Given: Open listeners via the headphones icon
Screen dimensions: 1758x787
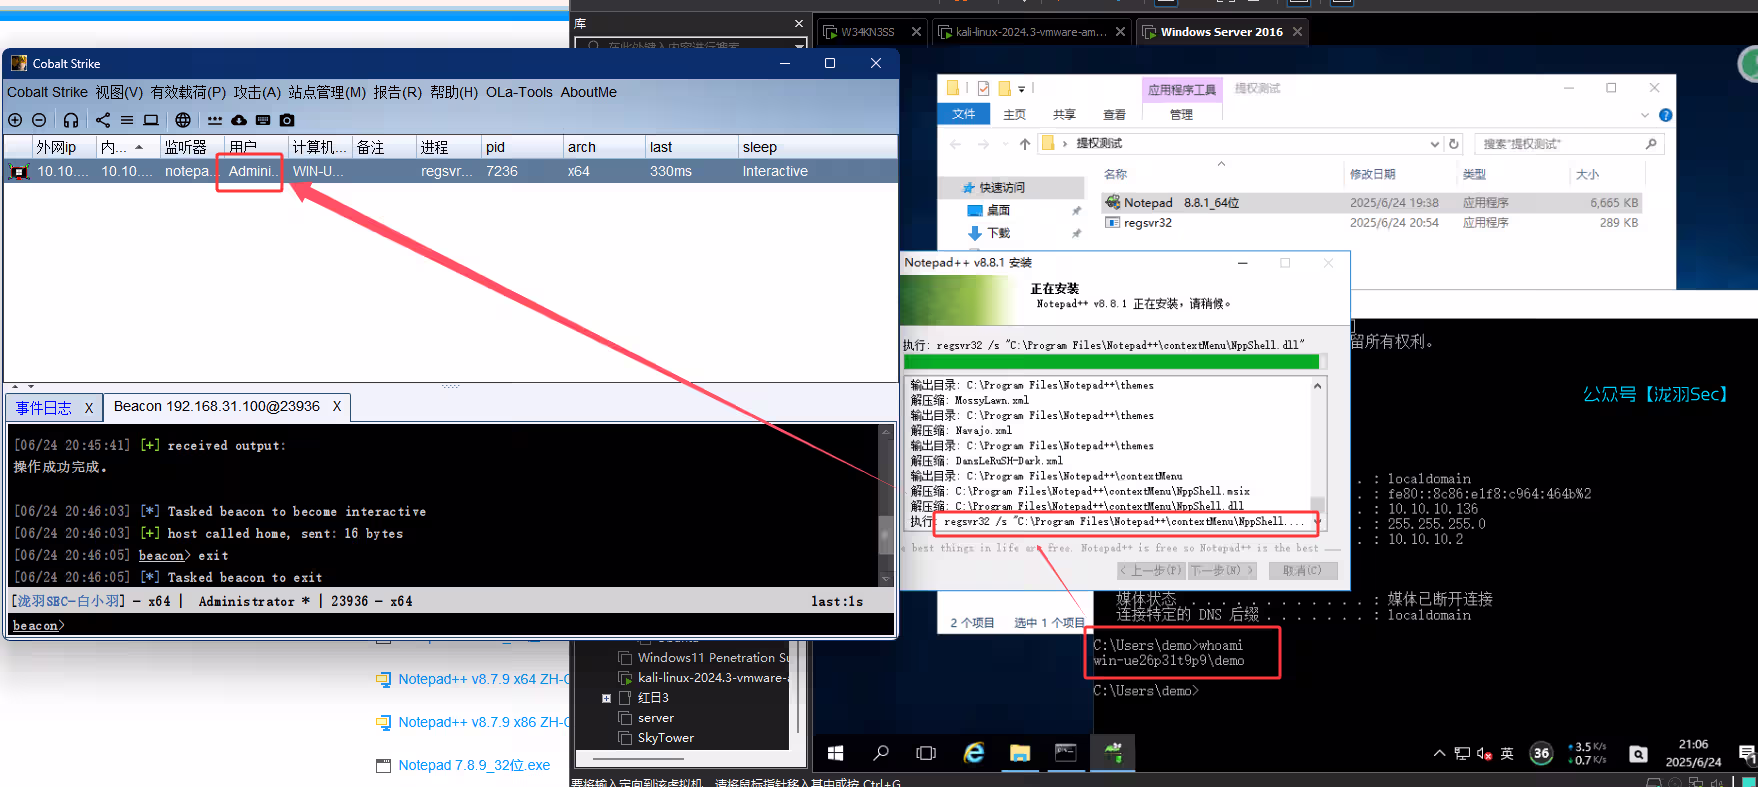Looking at the screenshot, I should 71,120.
